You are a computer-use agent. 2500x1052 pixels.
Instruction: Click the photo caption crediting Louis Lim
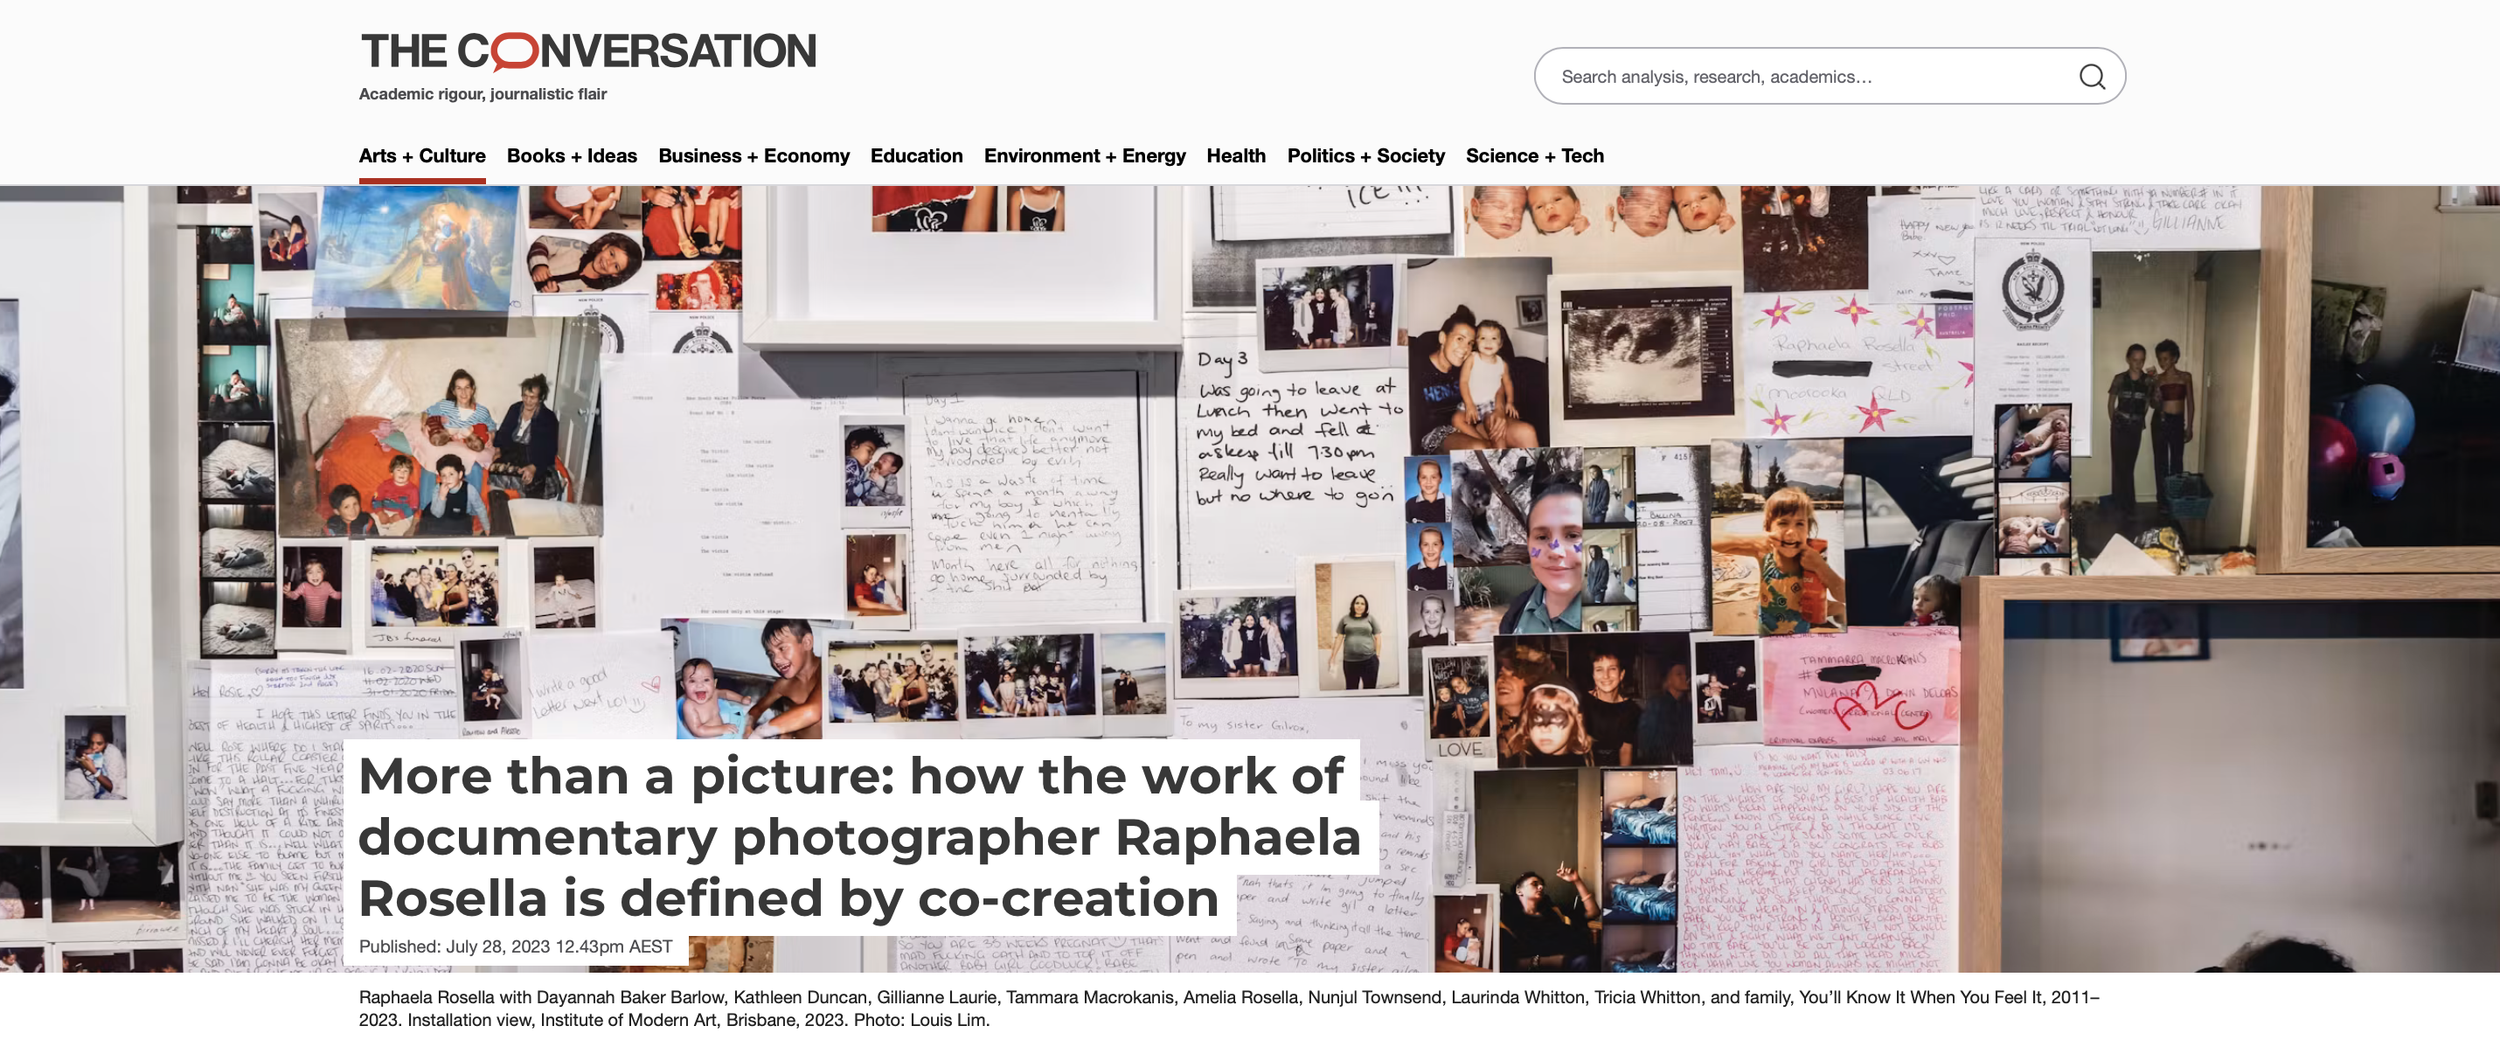click(x=1229, y=1008)
